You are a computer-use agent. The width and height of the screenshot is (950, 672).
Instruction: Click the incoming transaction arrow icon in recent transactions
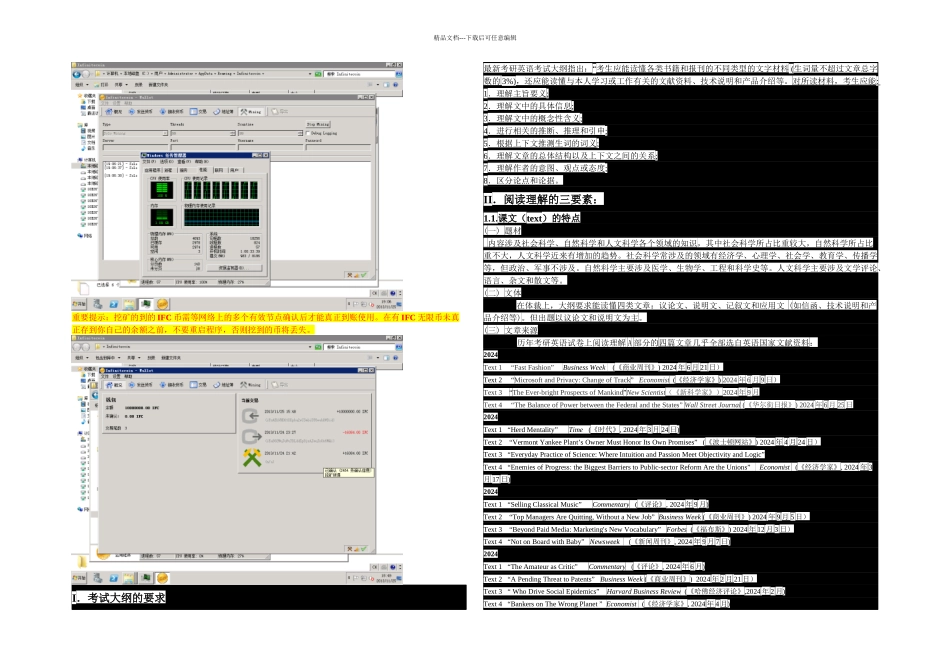pyautogui.click(x=251, y=416)
